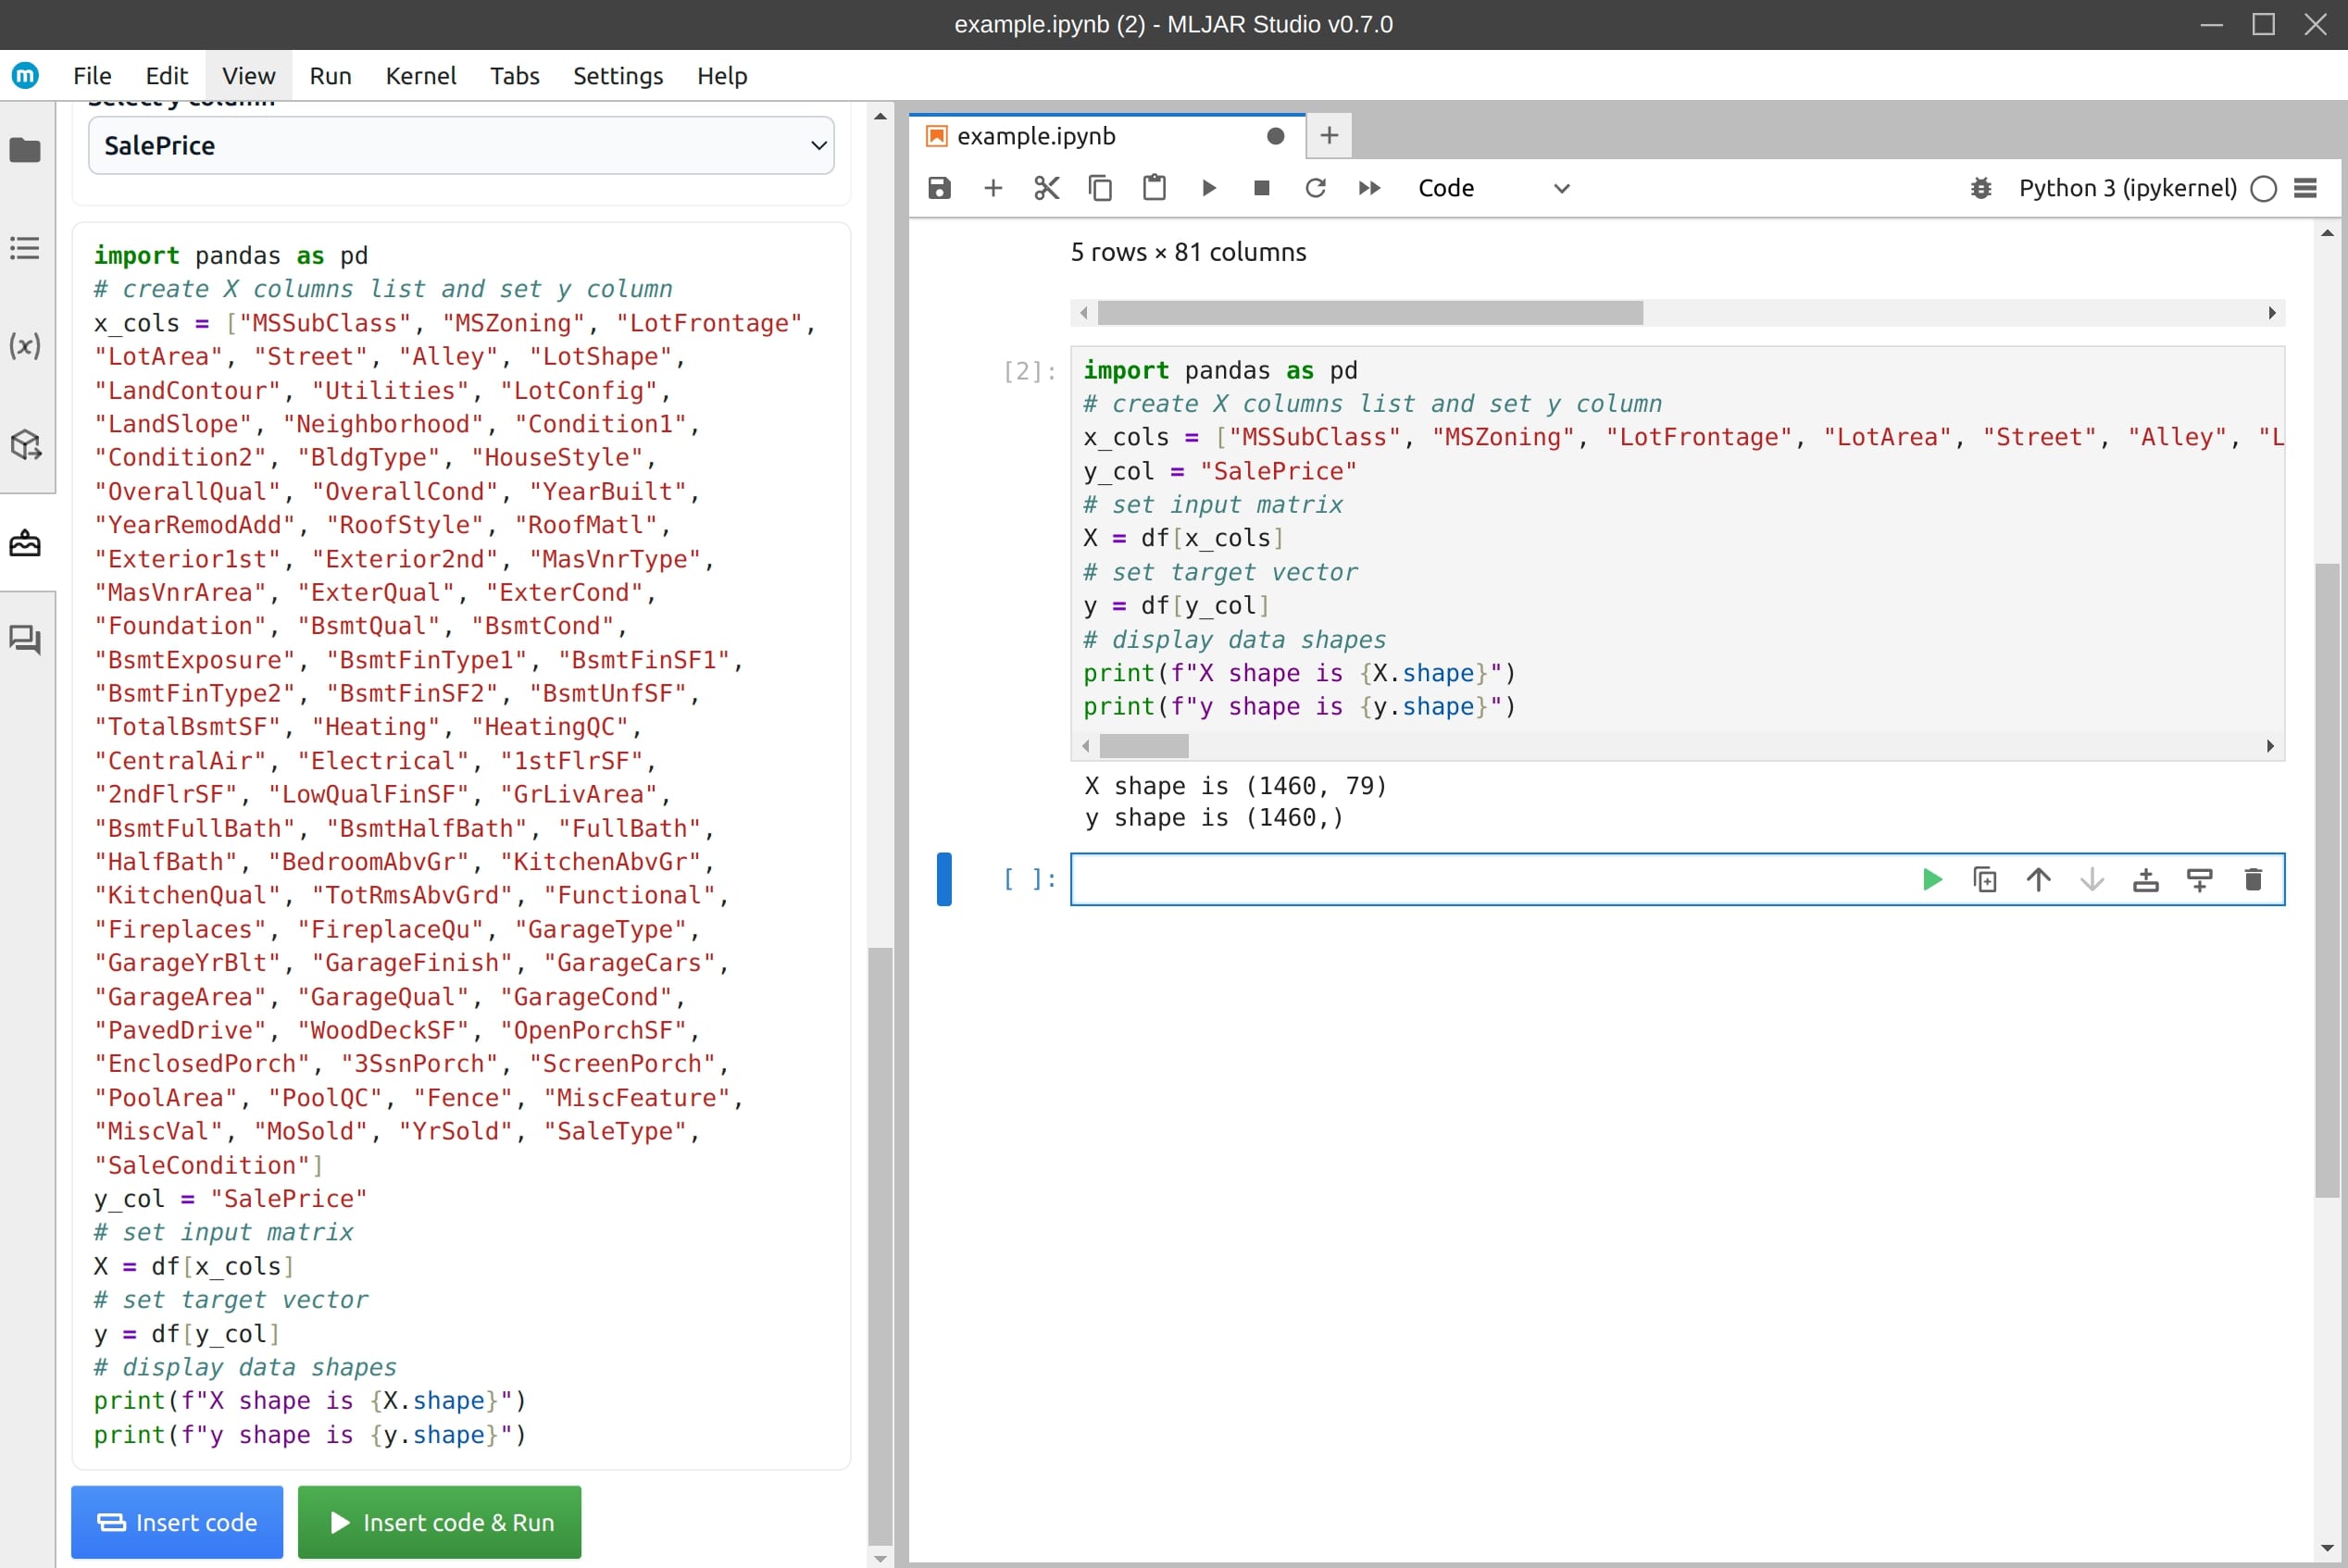The image size is (2348, 1568).
Task: Run the active cell using green arrow
Action: [1932, 880]
